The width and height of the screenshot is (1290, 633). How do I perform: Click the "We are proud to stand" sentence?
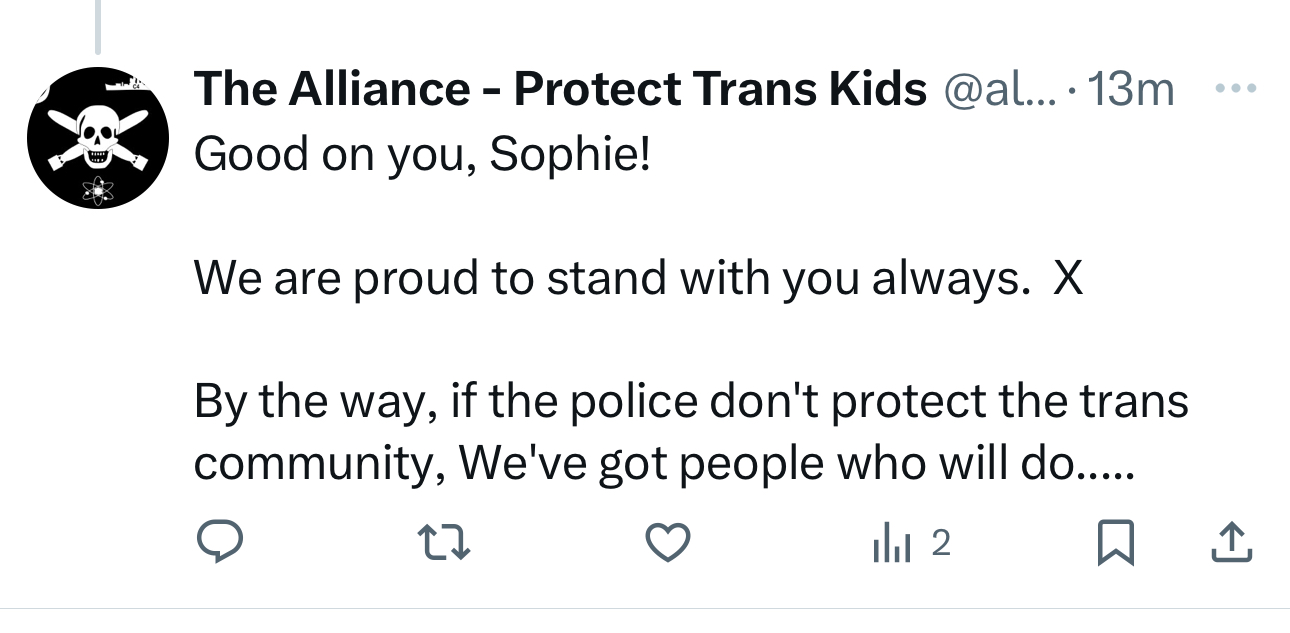pos(612,279)
